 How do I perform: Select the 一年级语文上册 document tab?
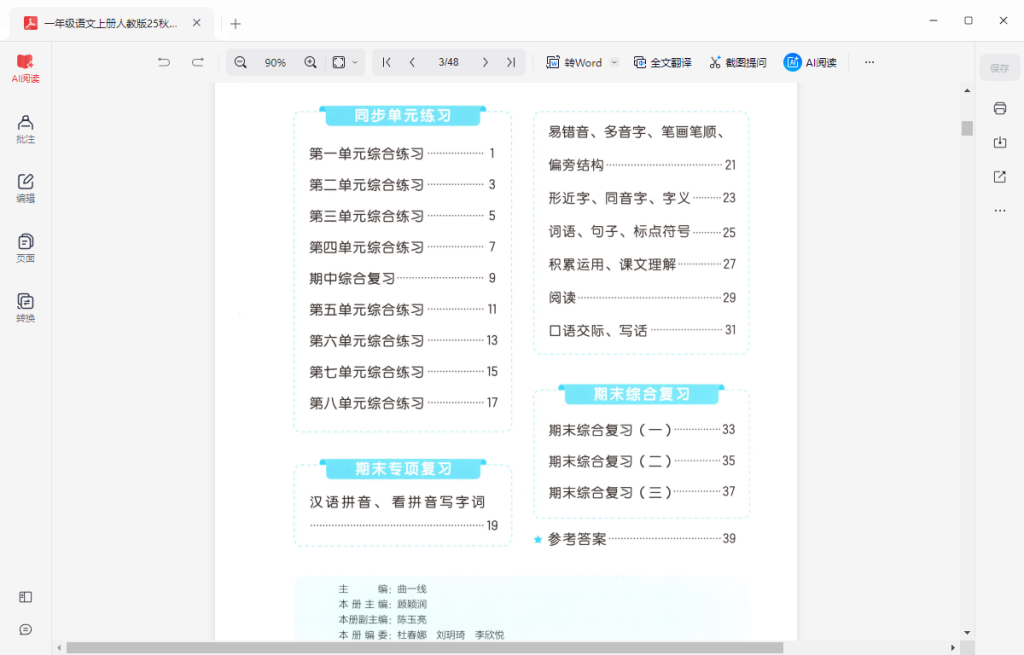110,22
